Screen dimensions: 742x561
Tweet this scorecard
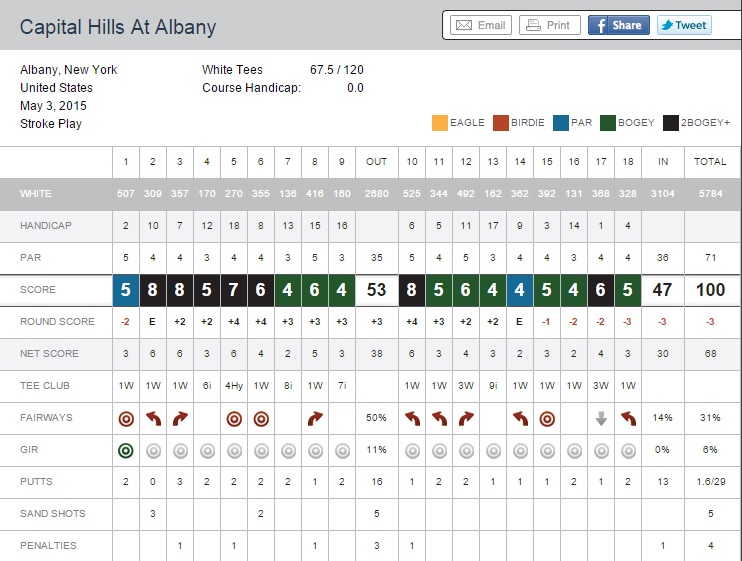pos(684,25)
